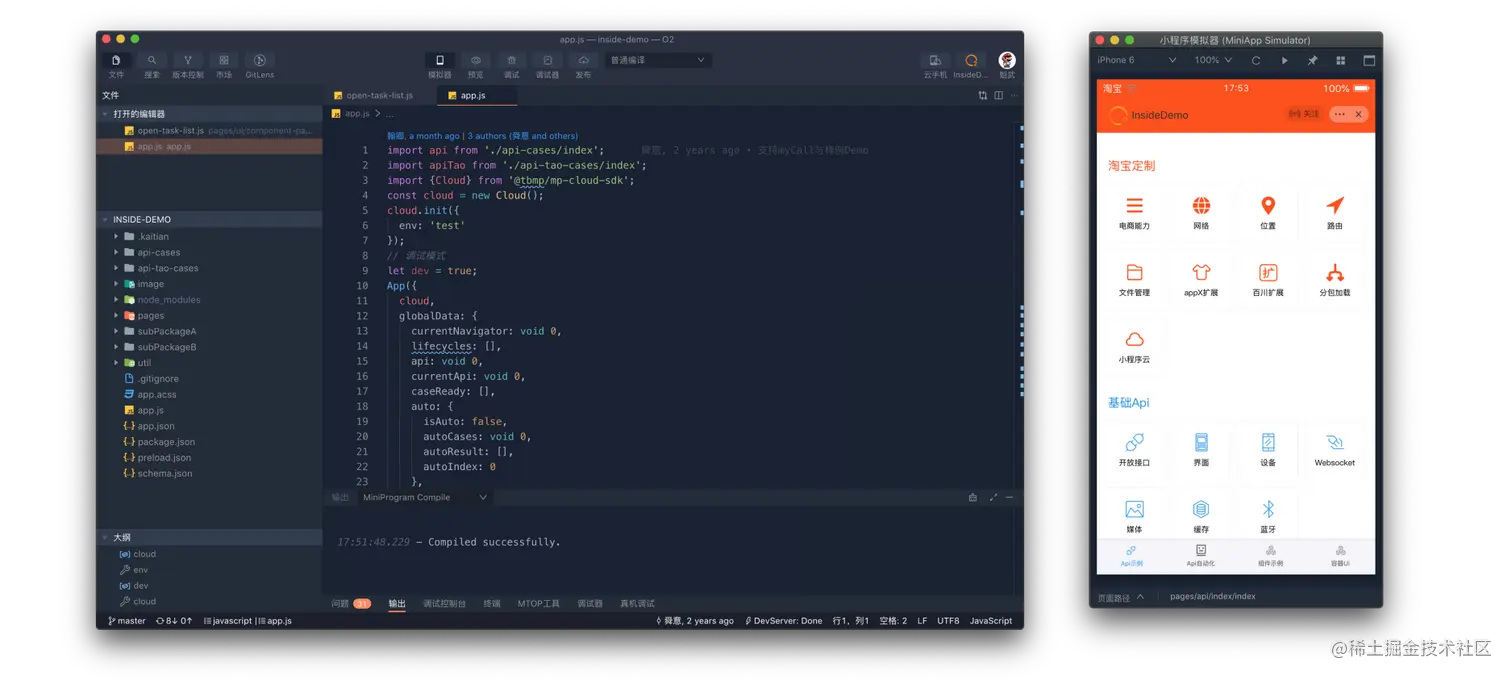The width and height of the screenshot is (1512, 679).
Task: Click the grid icon in simulator toolbar
Action: click(1341, 60)
